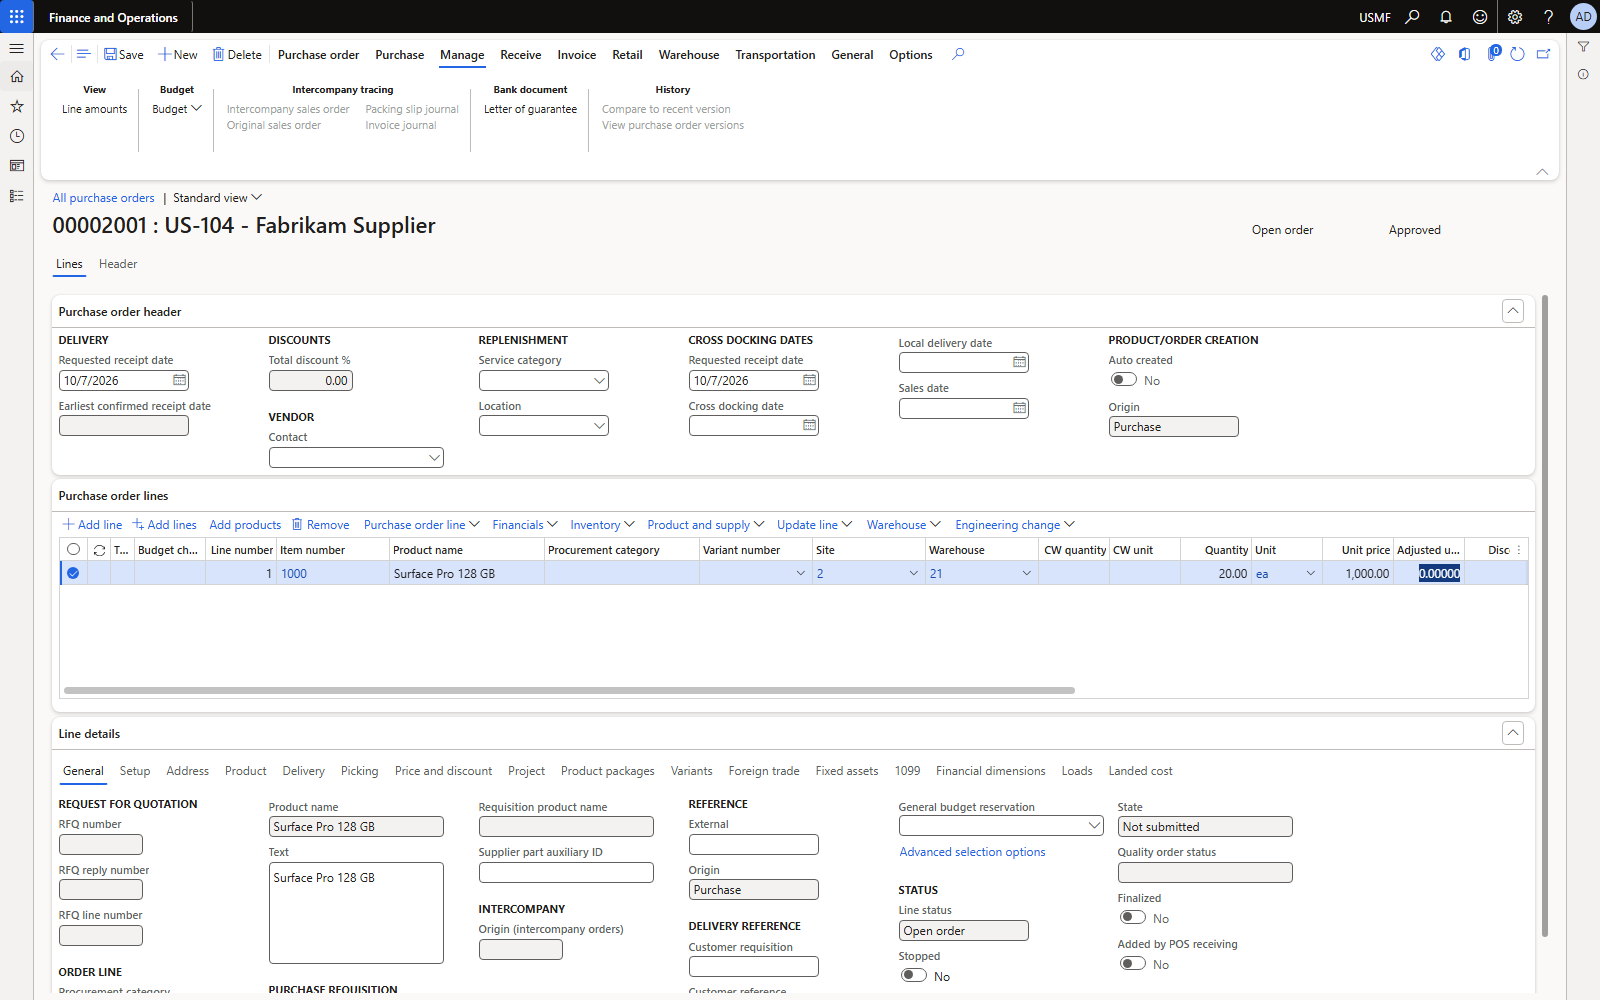Viewport: 1600px width, 1000px height.
Task: Click the notifications bell icon
Action: pos(1446,17)
